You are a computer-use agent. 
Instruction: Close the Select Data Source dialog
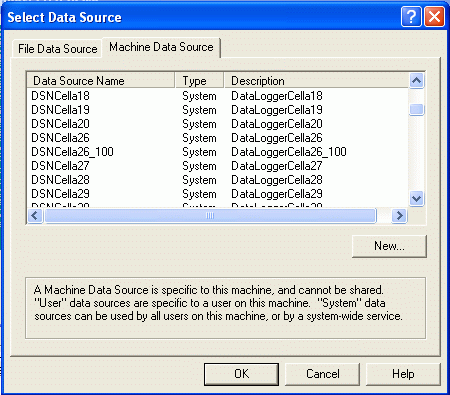point(434,16)
